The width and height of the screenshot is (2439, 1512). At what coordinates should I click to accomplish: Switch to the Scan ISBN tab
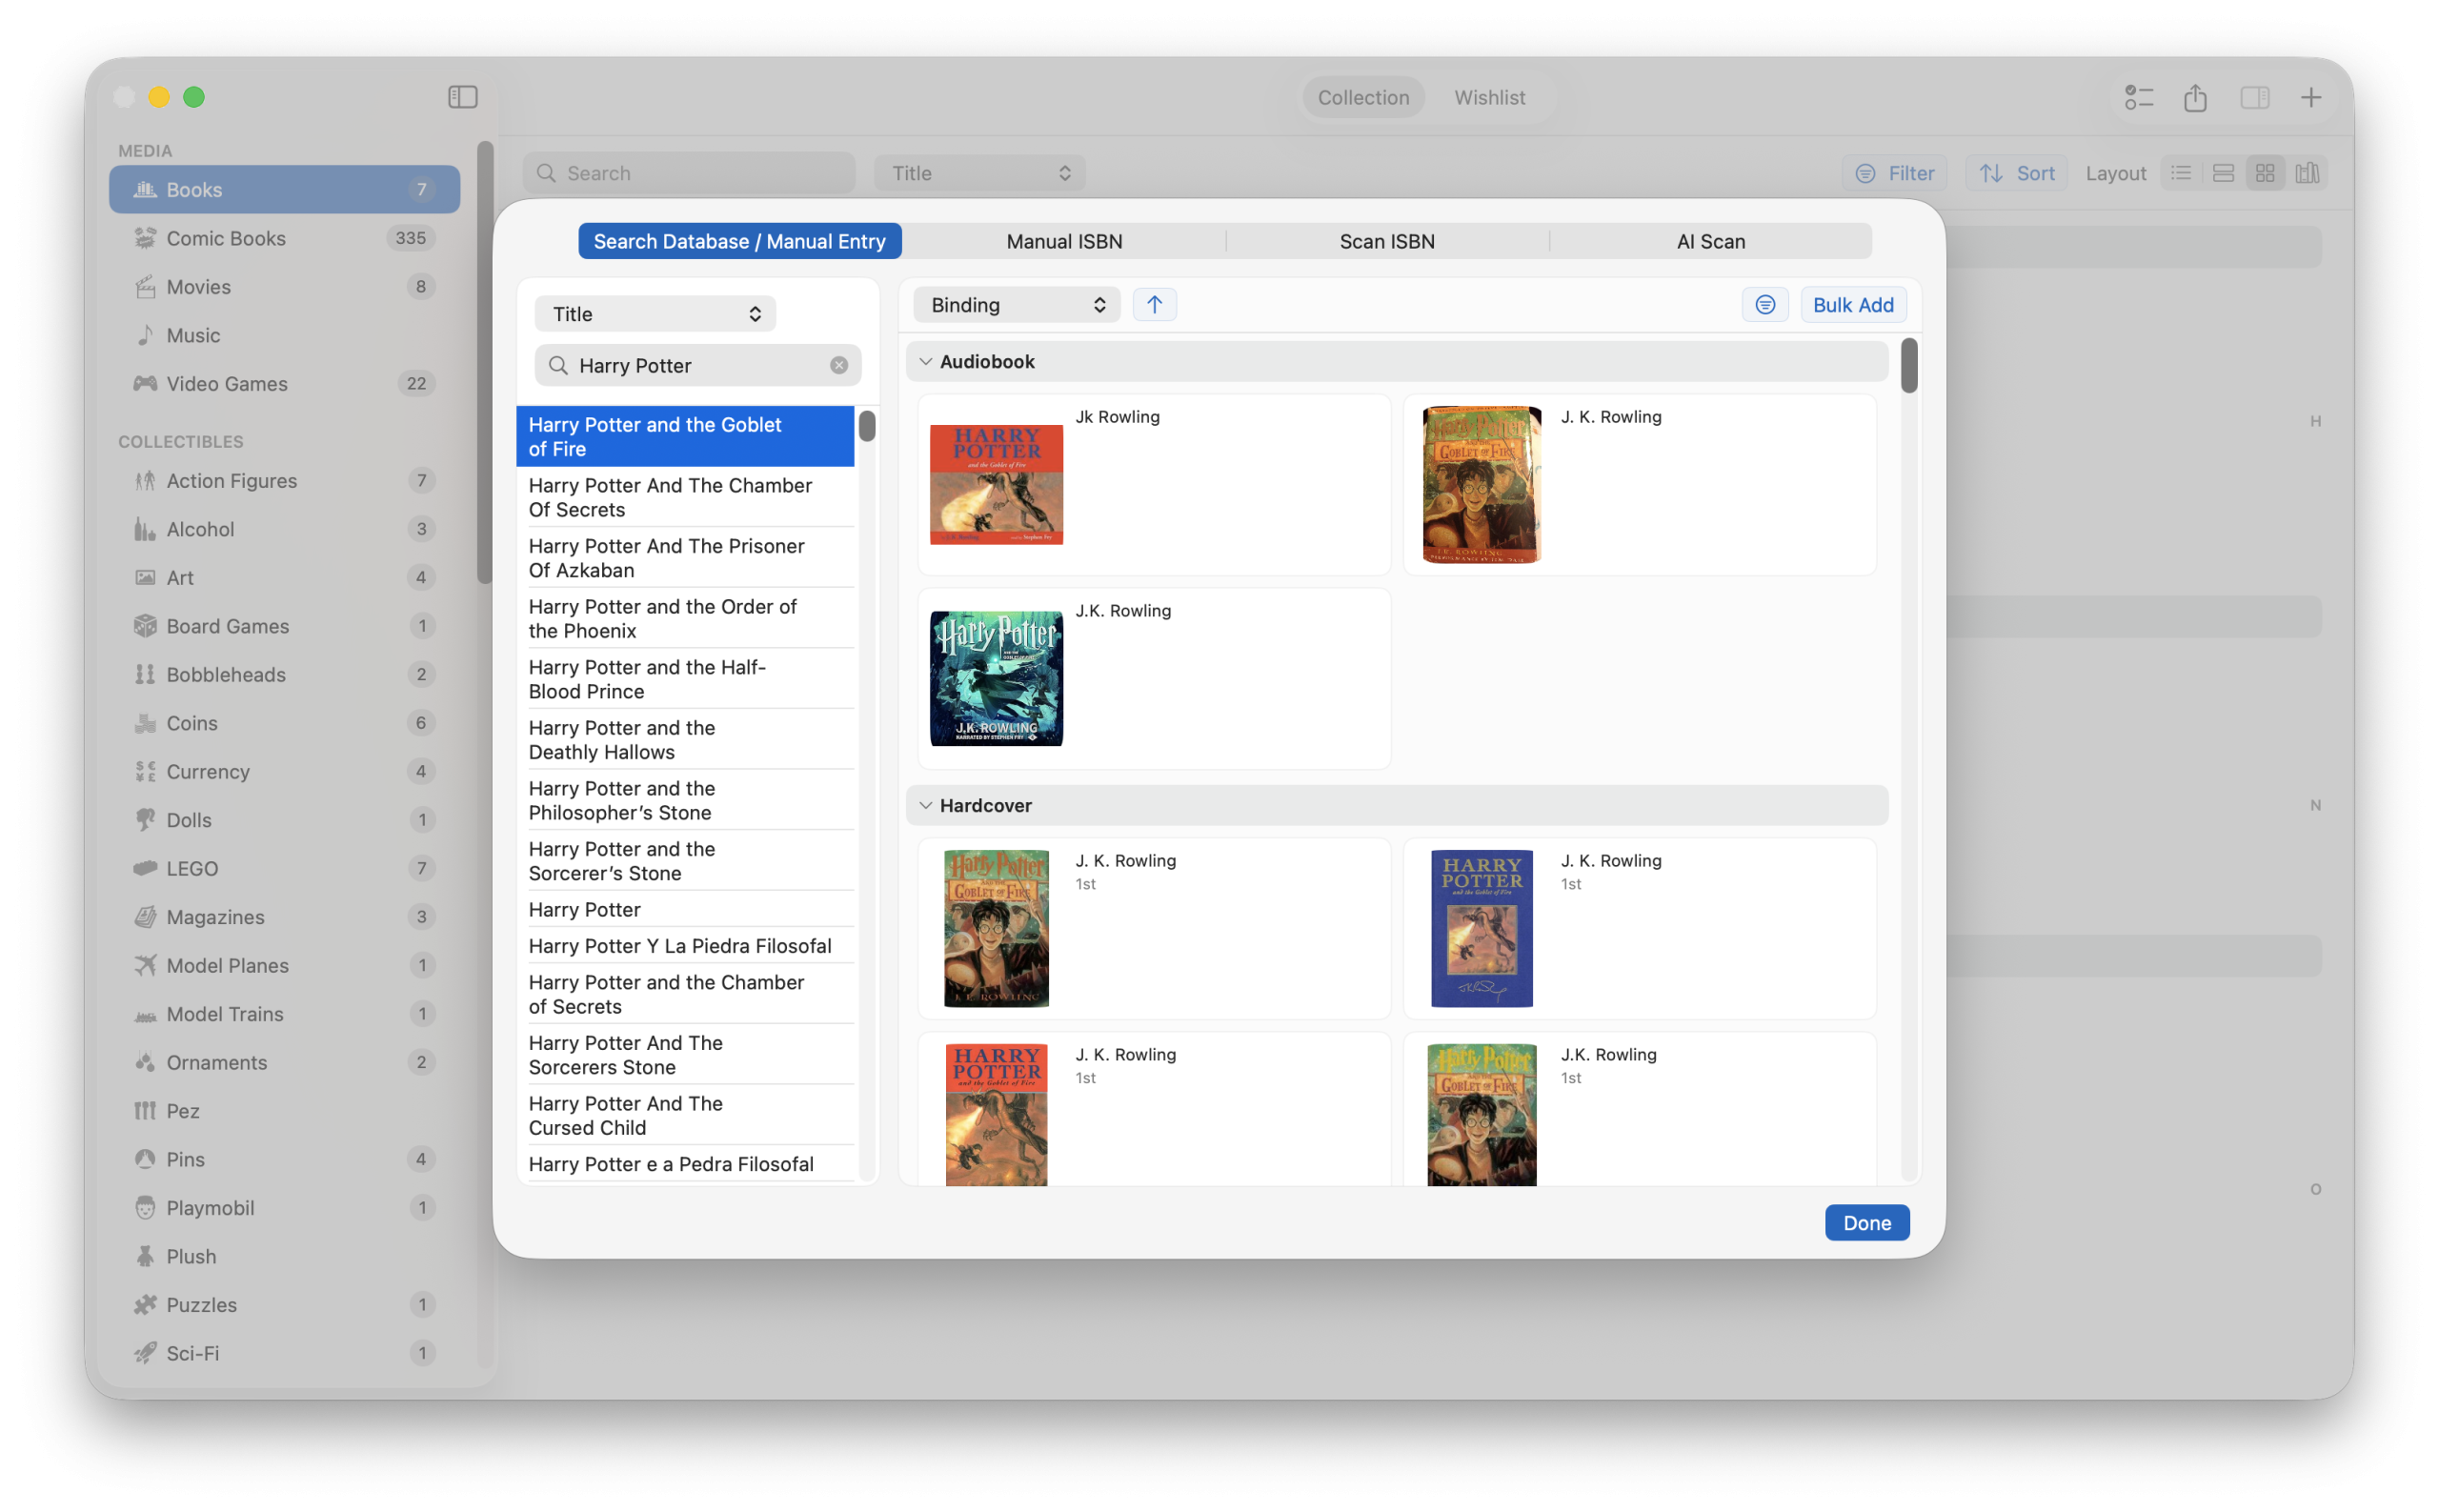click(1386, 241)
